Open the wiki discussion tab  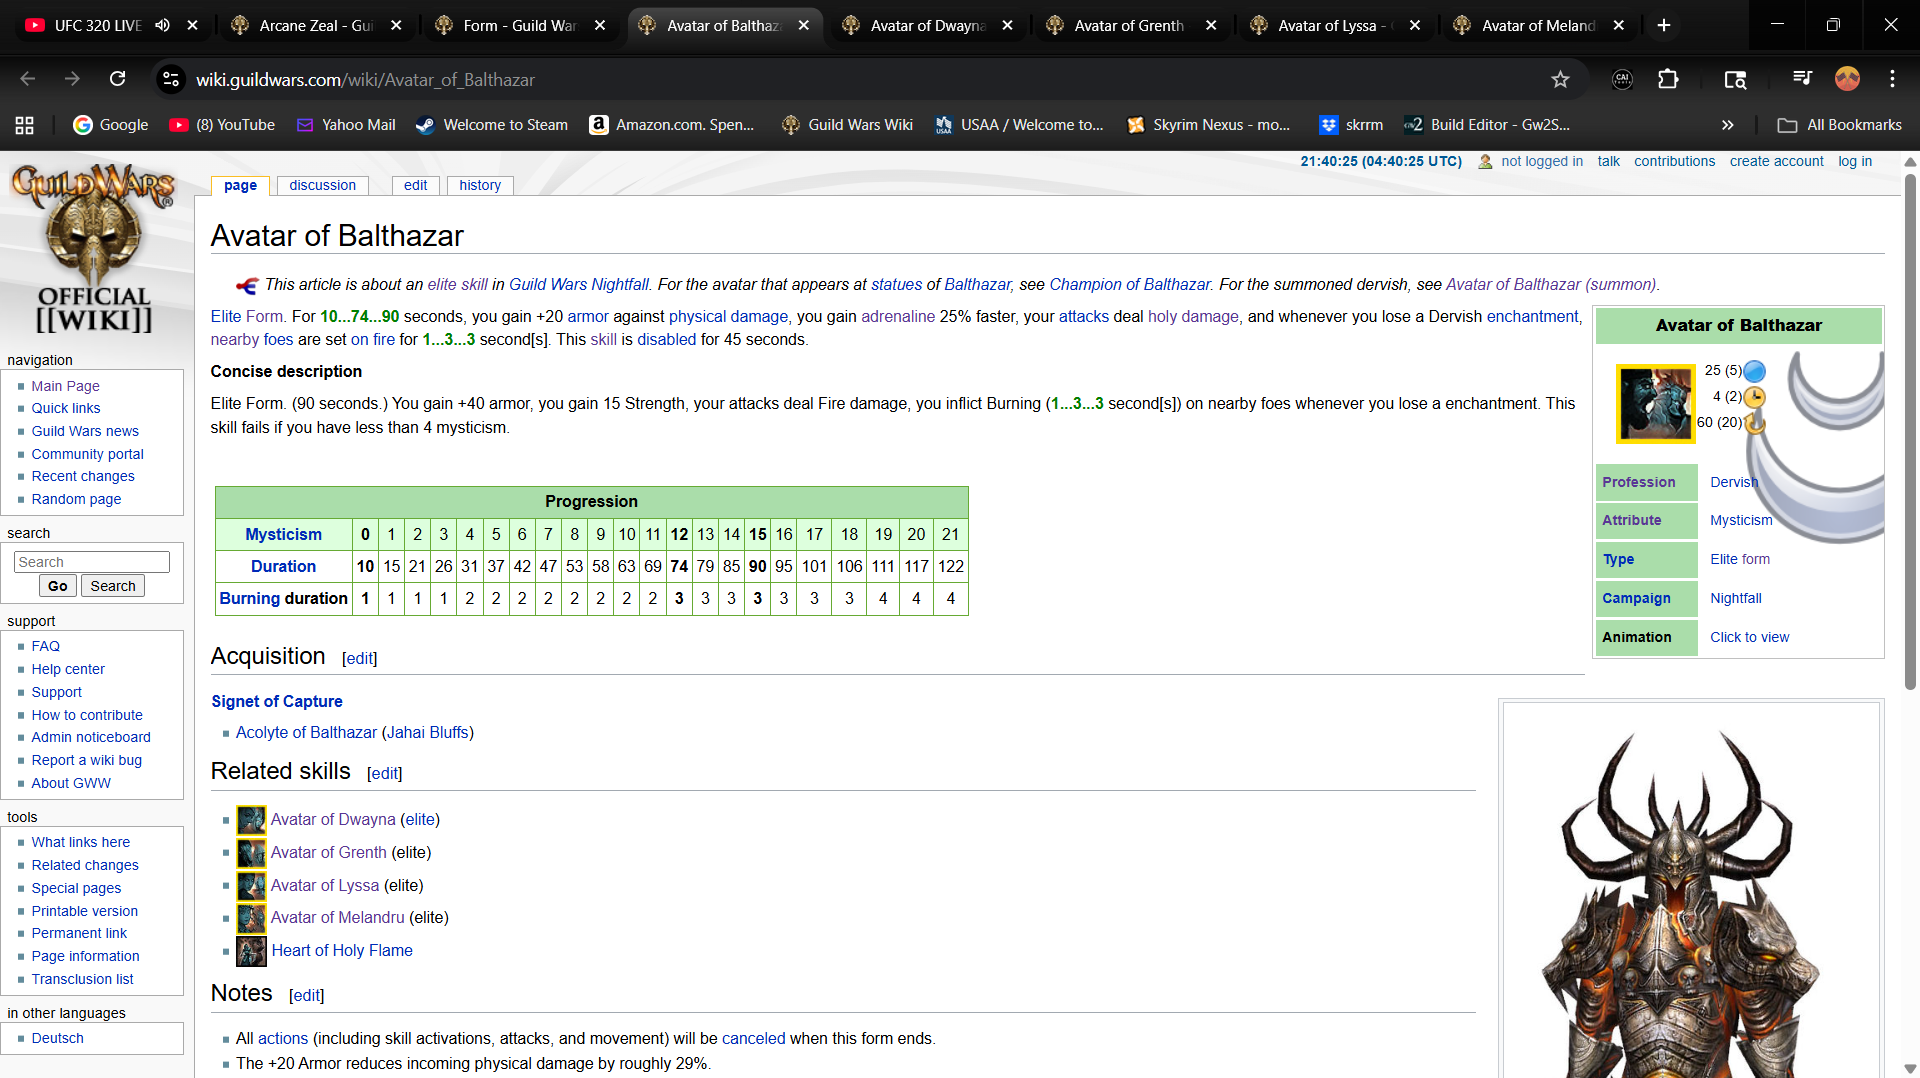(322, 185)
